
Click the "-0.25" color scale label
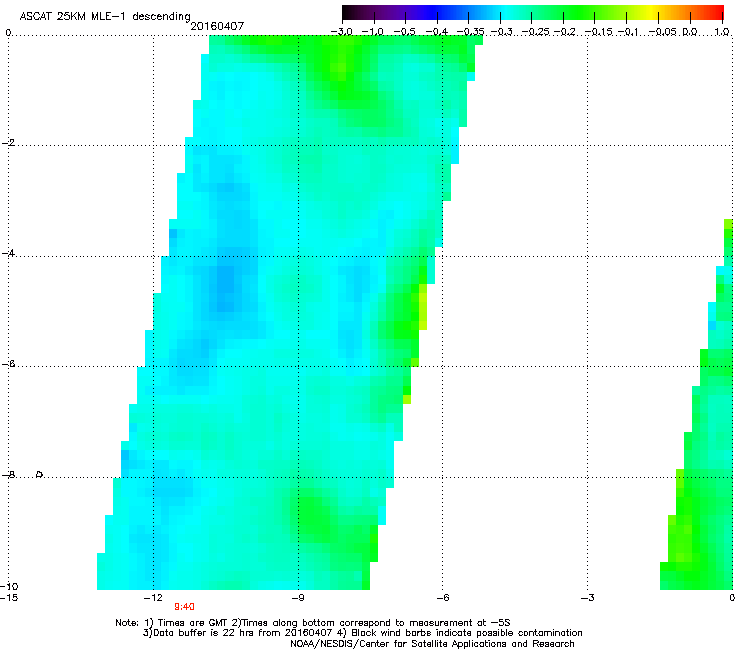(x=536, y=32)
